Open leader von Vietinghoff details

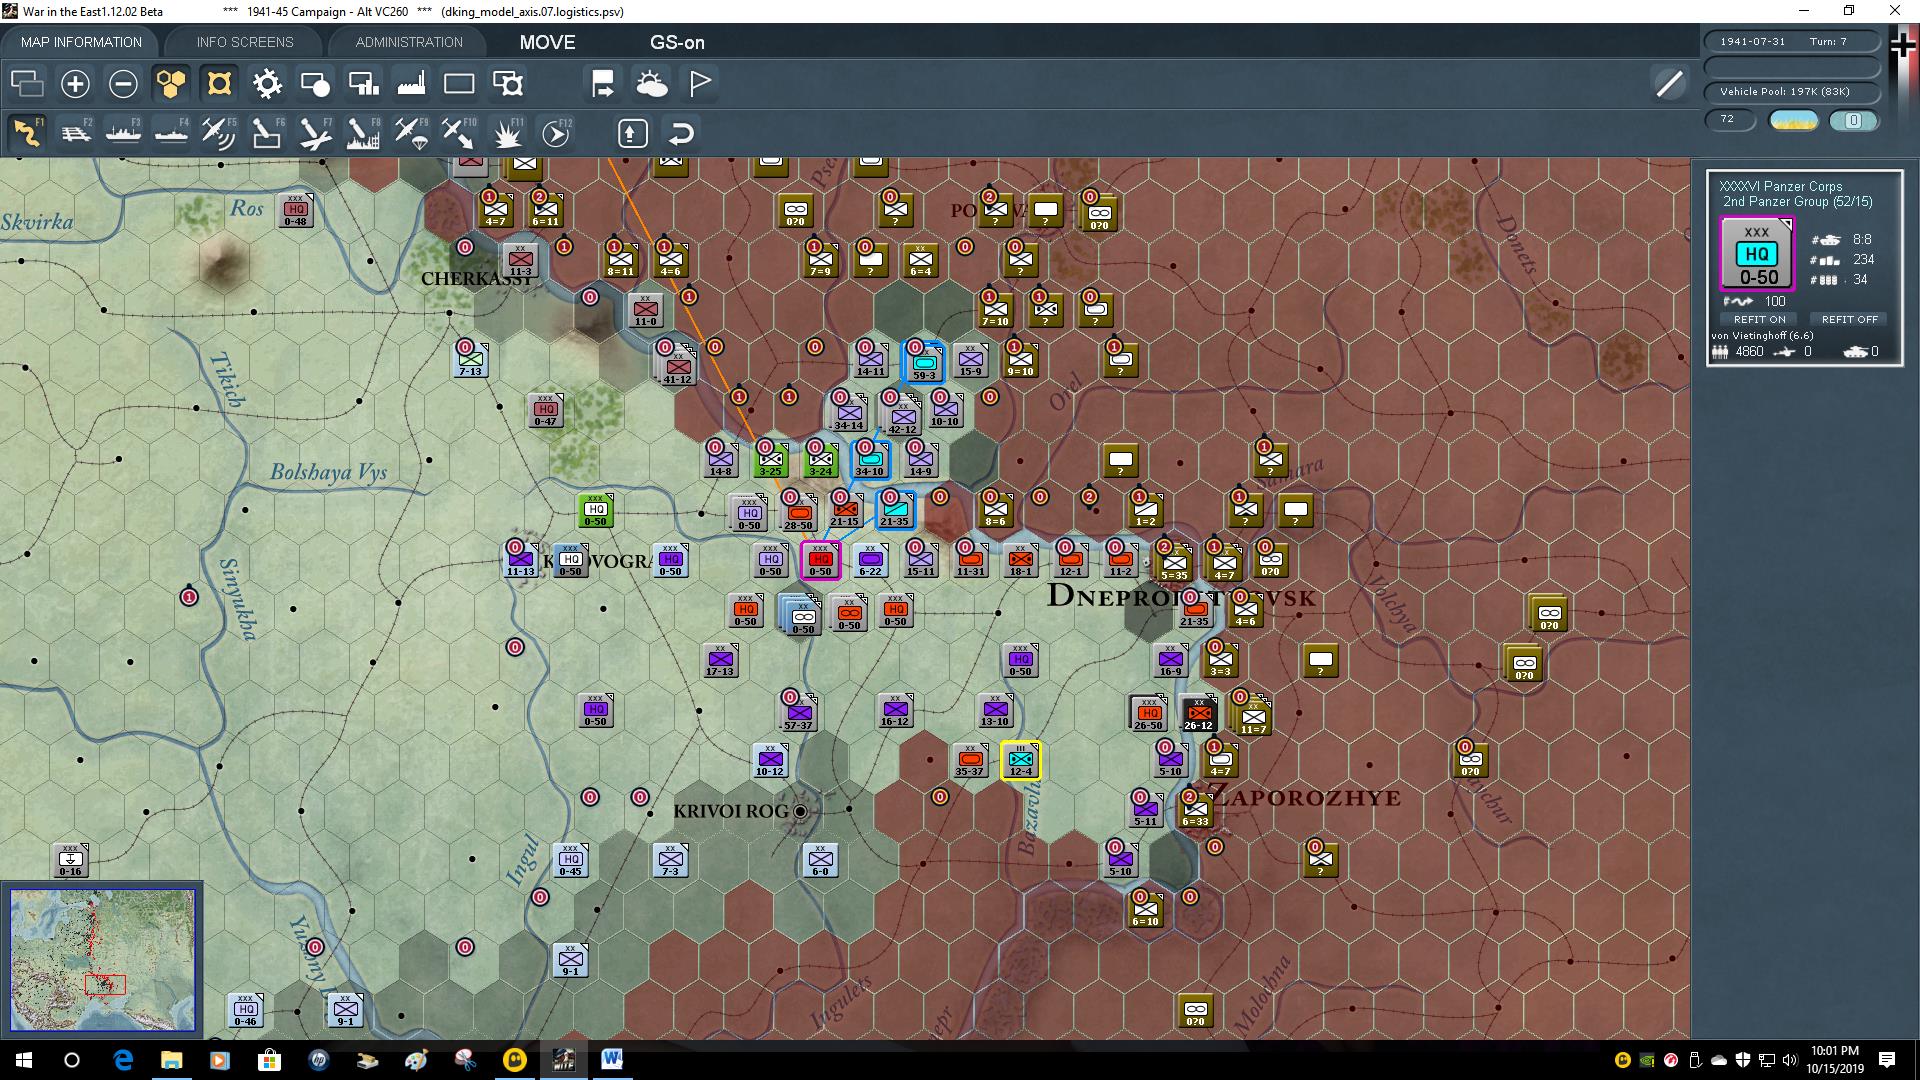pyautogui.click(x=1762, y=335)
